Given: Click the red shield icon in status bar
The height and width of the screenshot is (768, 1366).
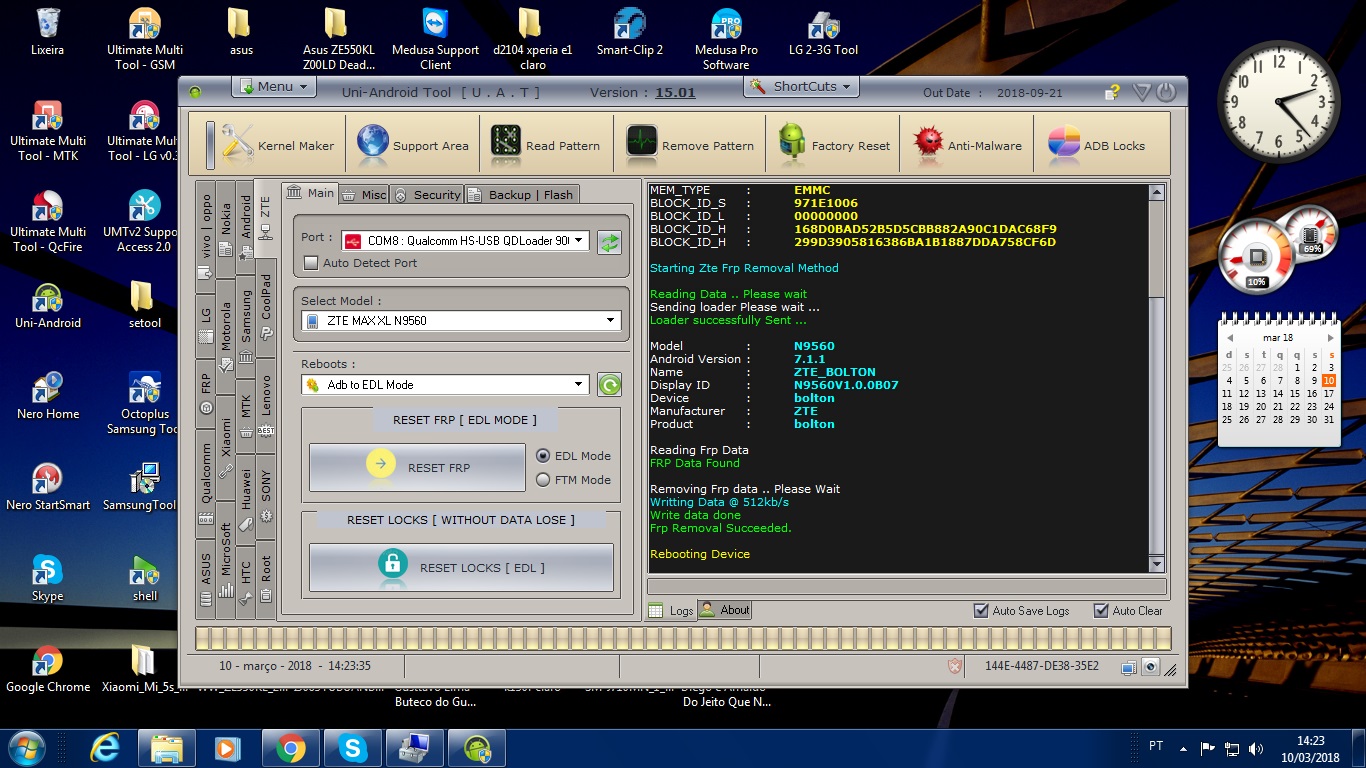Looking at the screenshot, I should coord(955,666).
